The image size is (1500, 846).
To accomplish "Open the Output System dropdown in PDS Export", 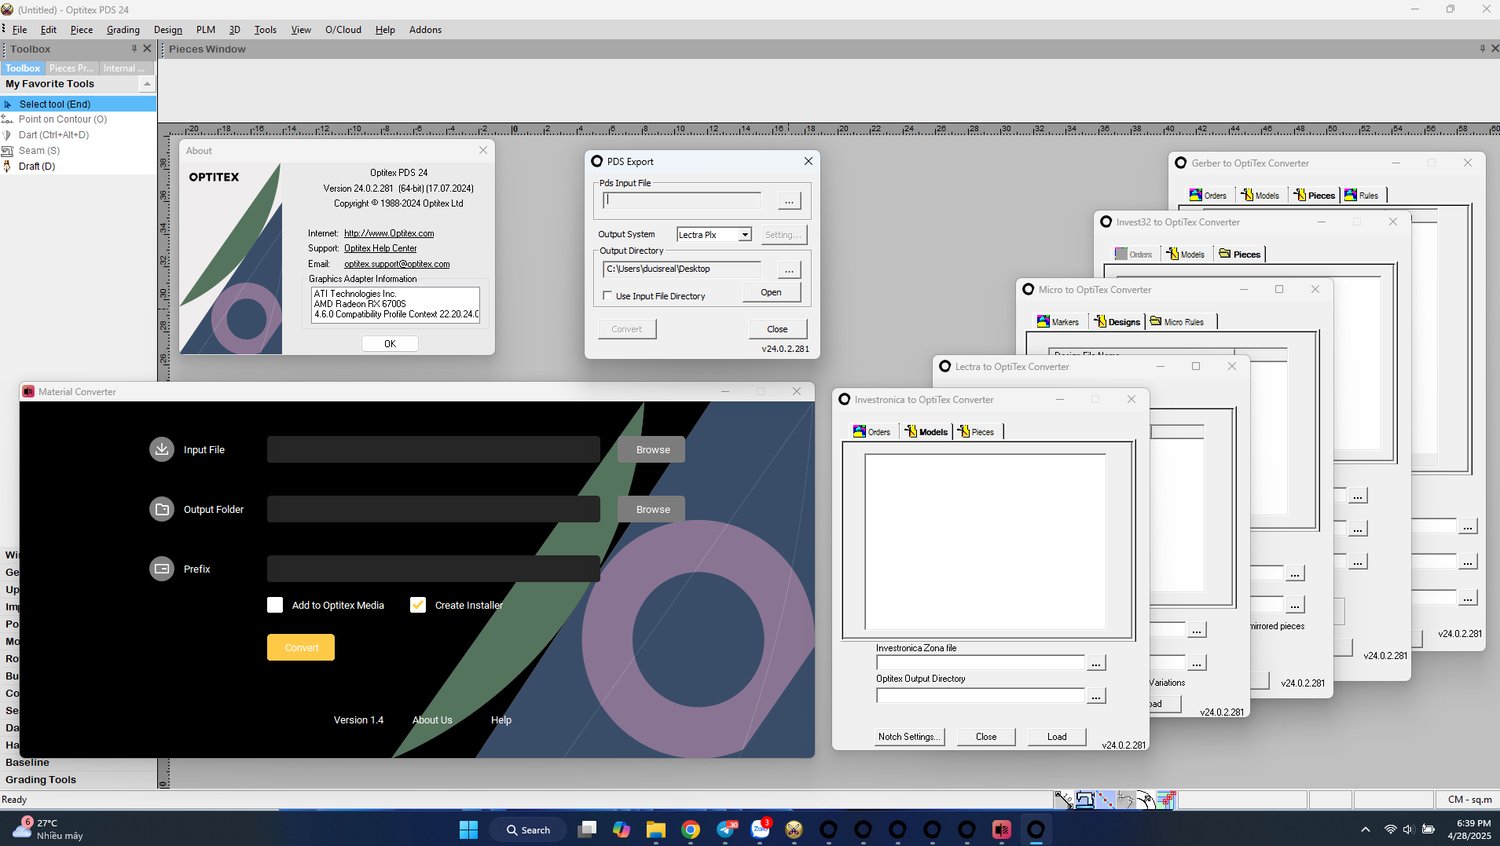I will [x=745, y=234].
